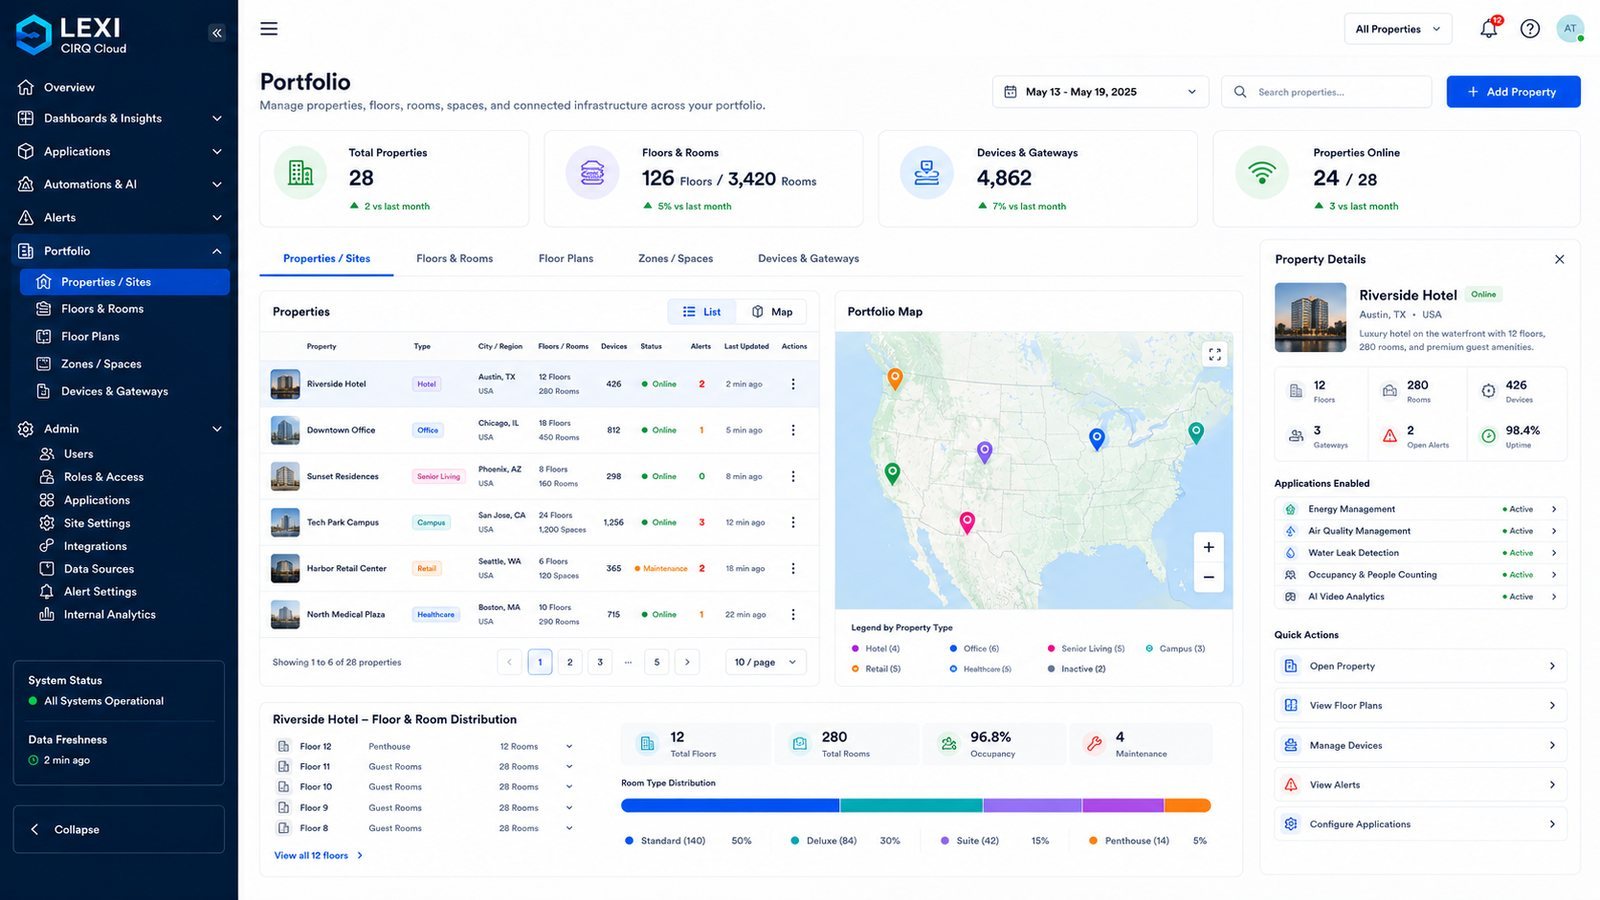
Task: Open row actions for Harbor Retail Center
Action: coord(793,568)
